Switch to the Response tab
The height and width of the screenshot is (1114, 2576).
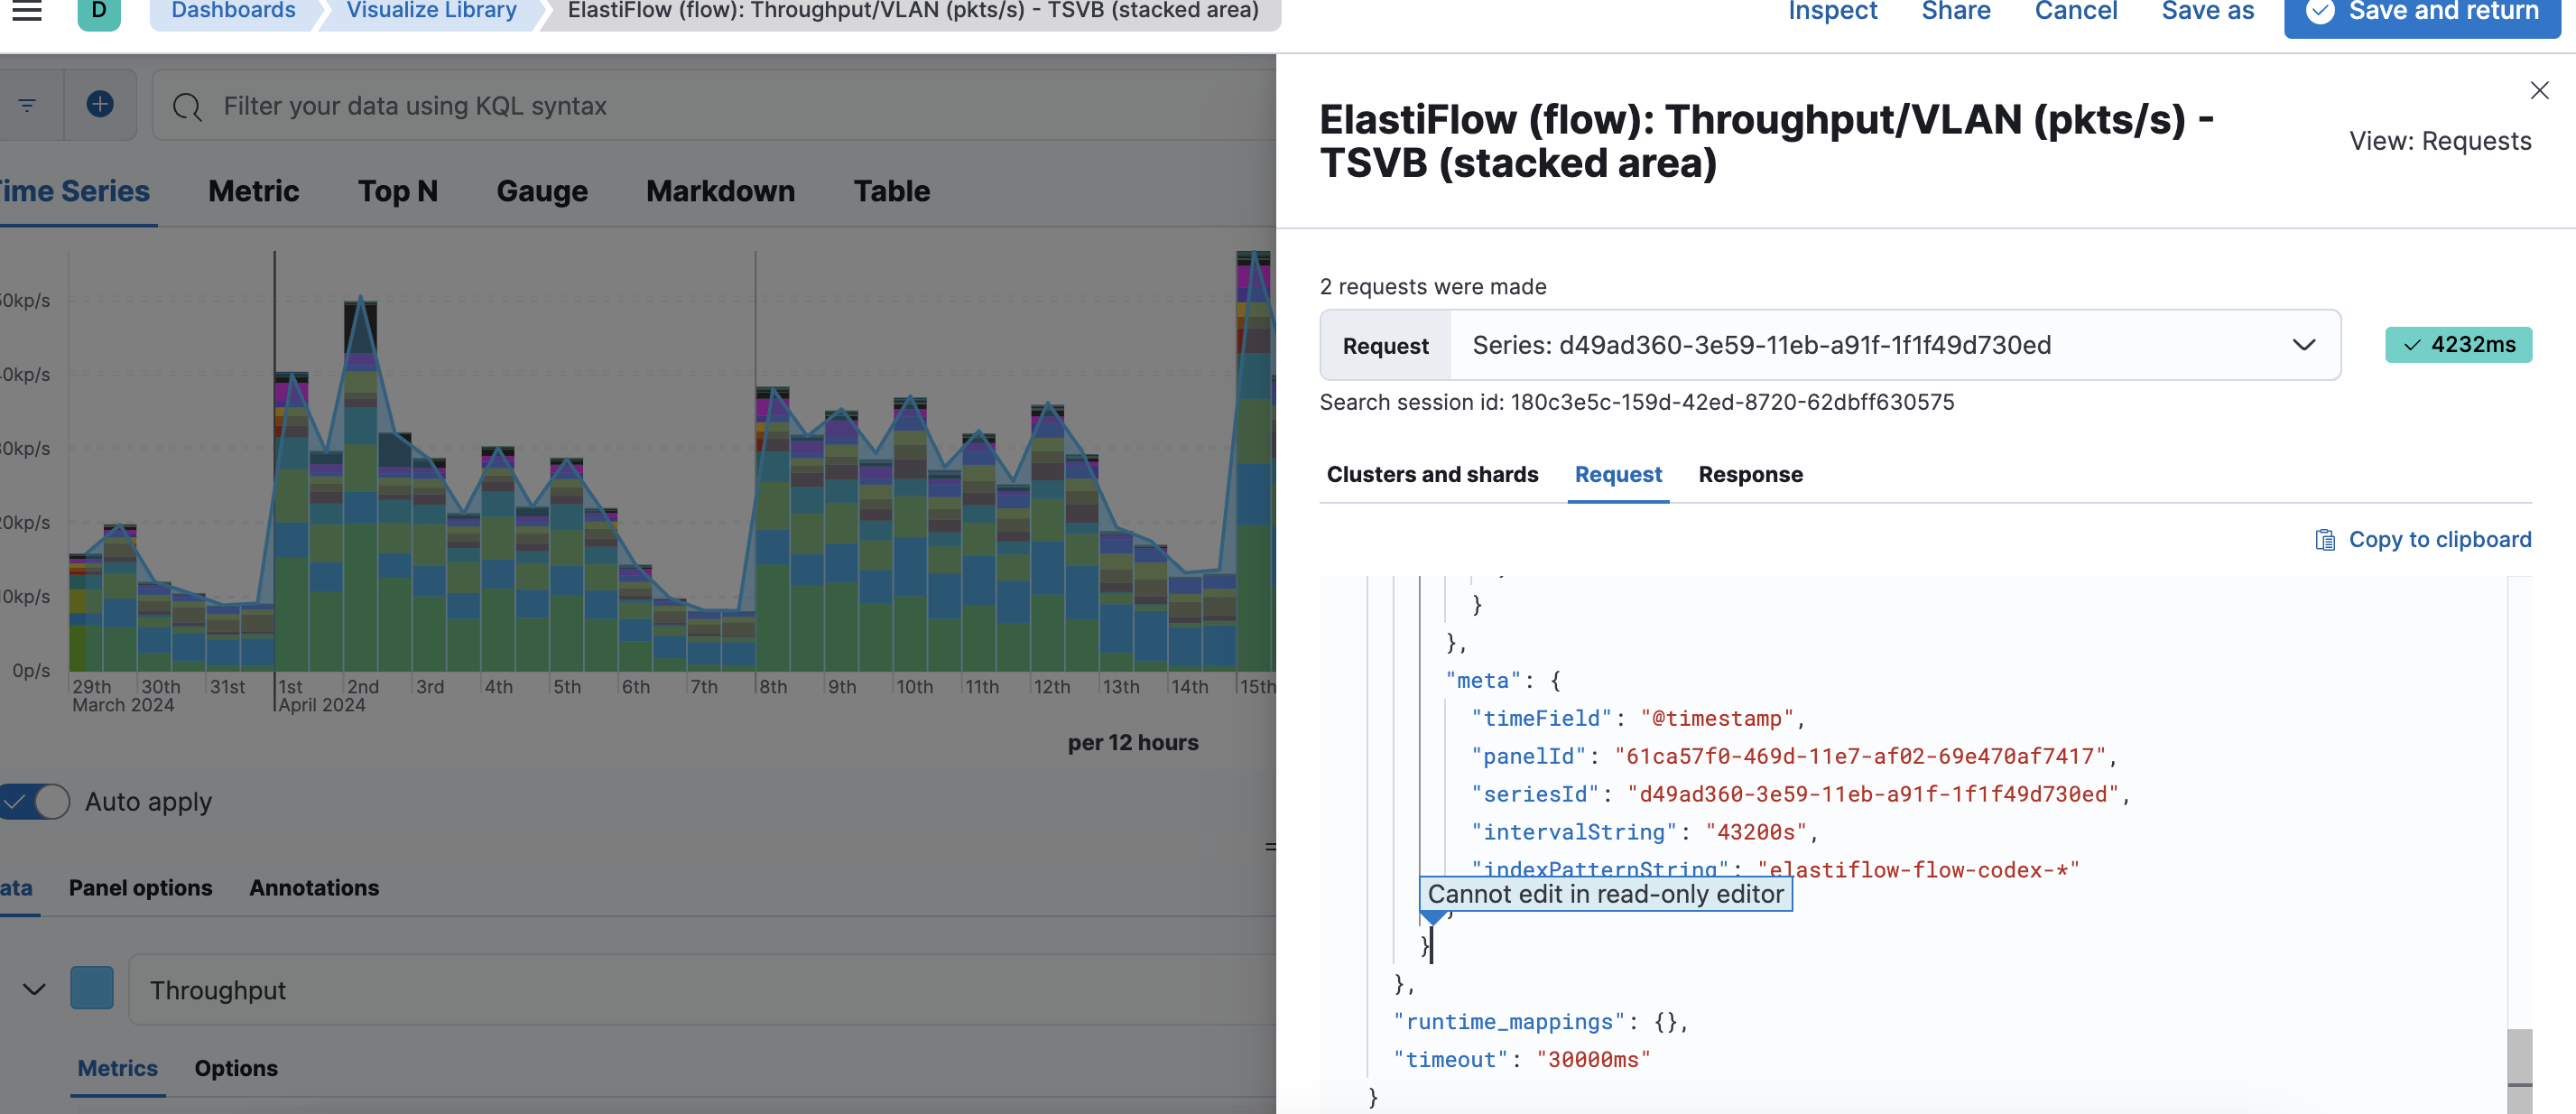tap(1749, 475)
